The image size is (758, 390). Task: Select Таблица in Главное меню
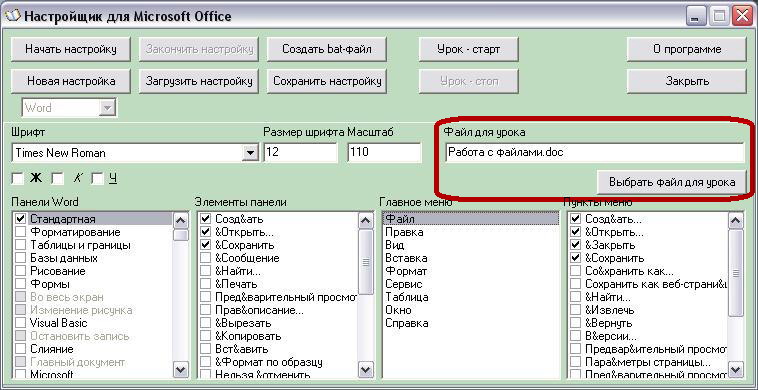[471, 297]
